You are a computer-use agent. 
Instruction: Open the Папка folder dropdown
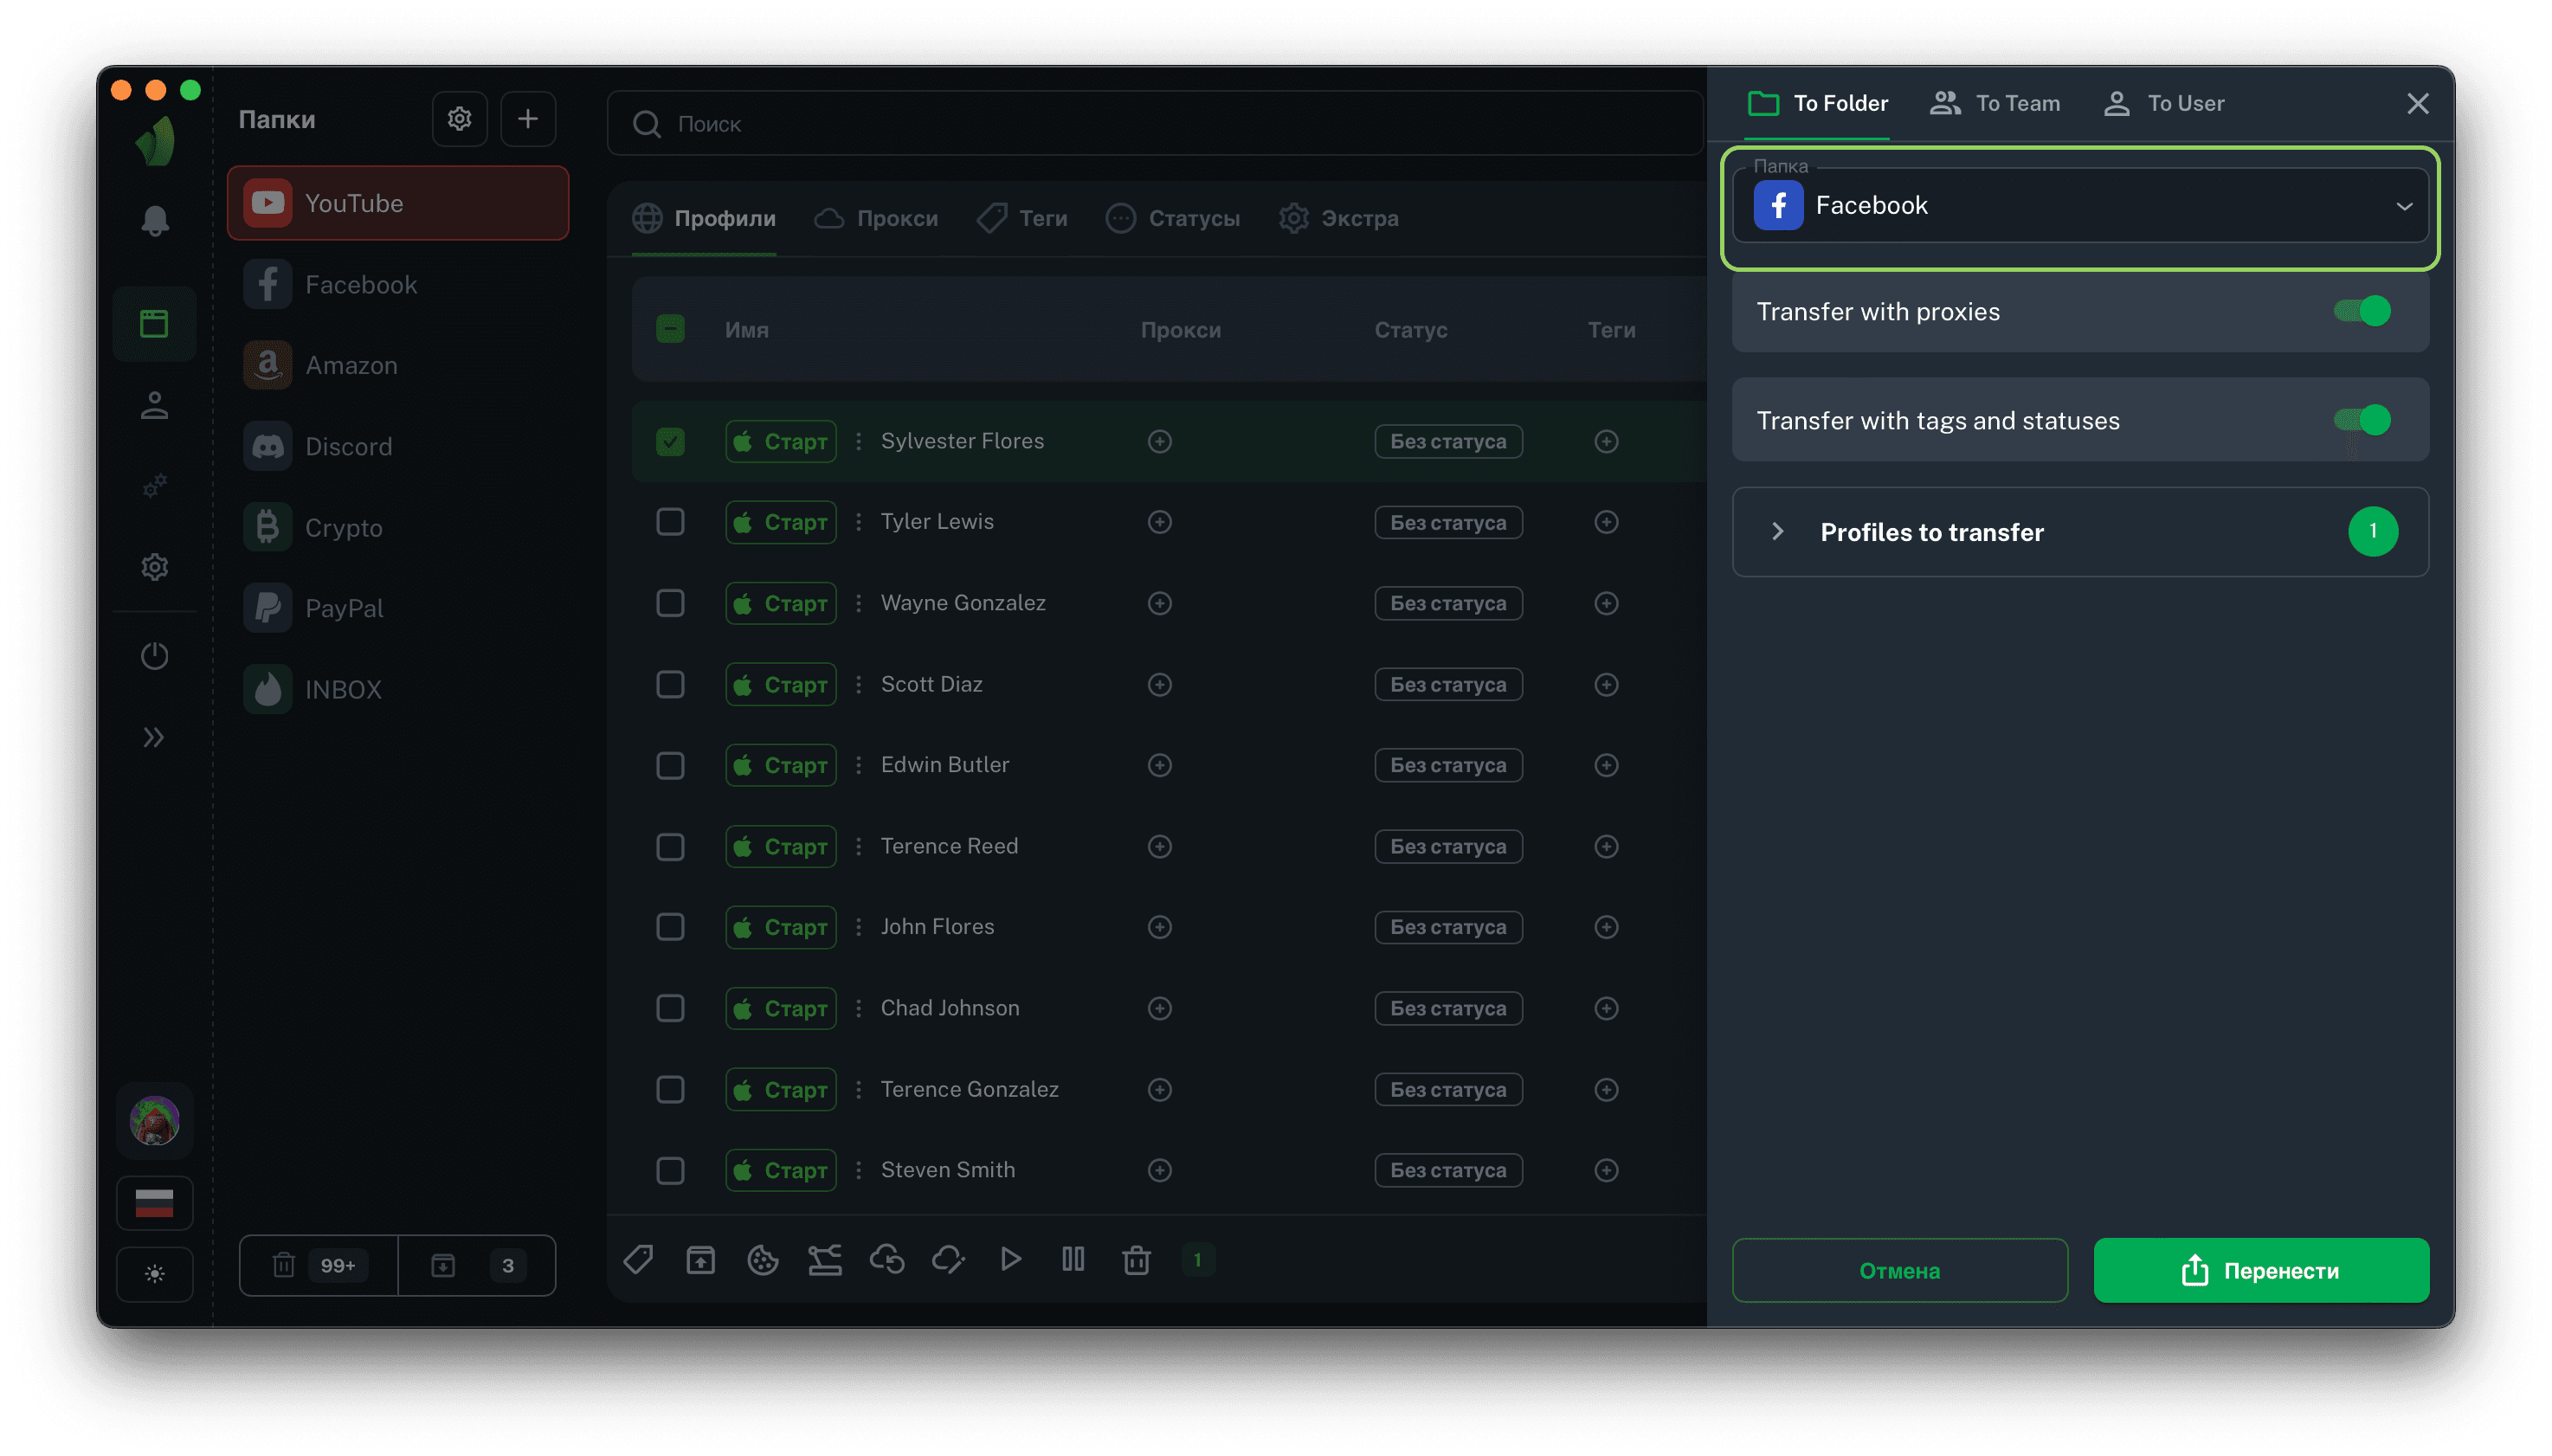point(2080,205)
